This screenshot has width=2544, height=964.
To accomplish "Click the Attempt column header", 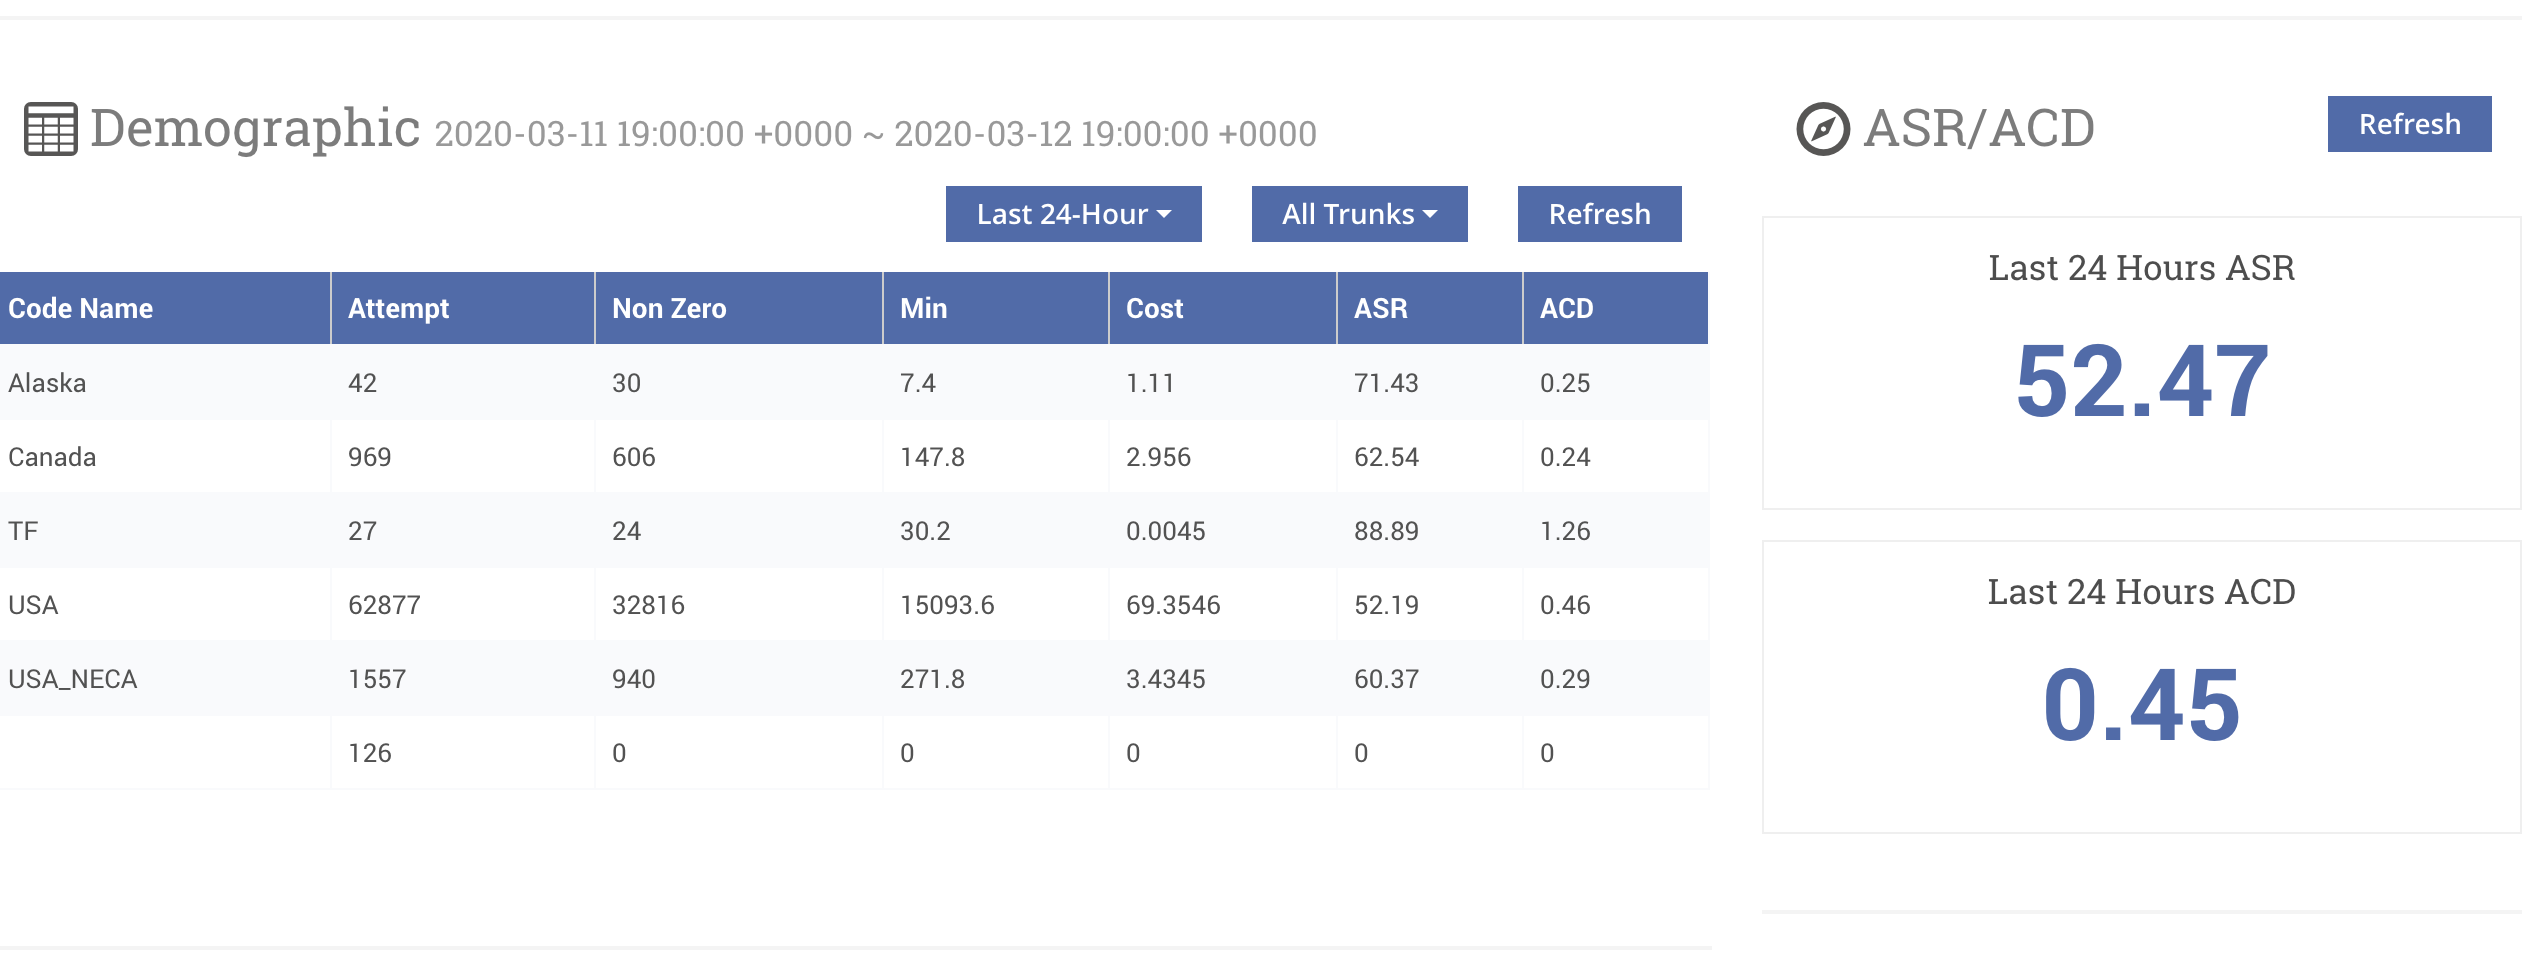I will tap(398, 308).
